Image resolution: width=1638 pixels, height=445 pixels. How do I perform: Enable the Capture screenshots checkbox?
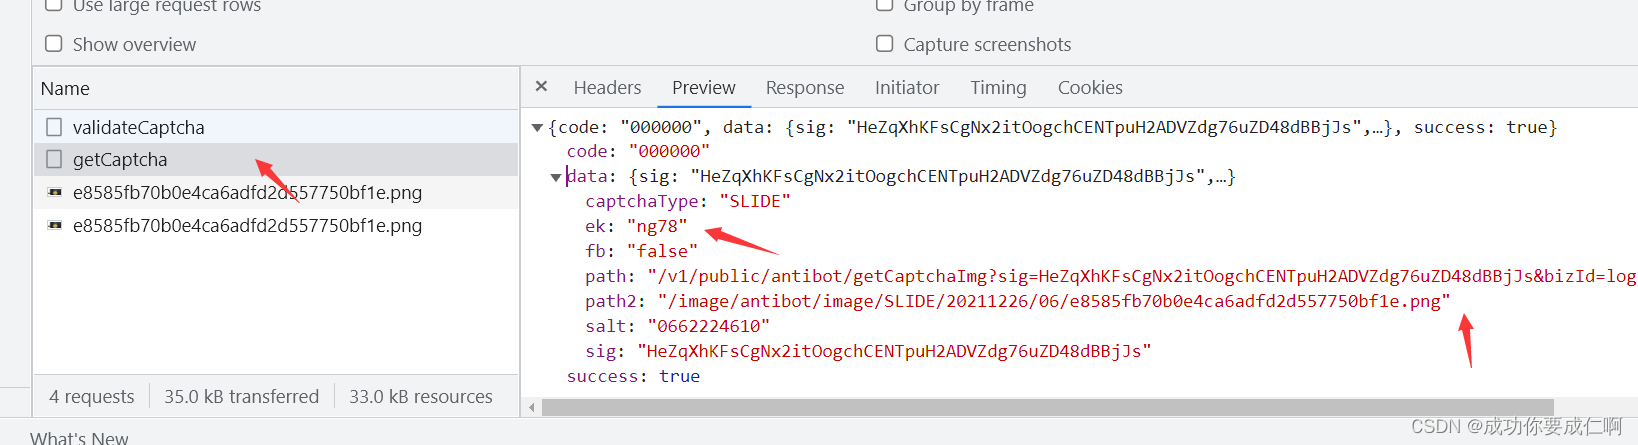[x=884, y=44]
